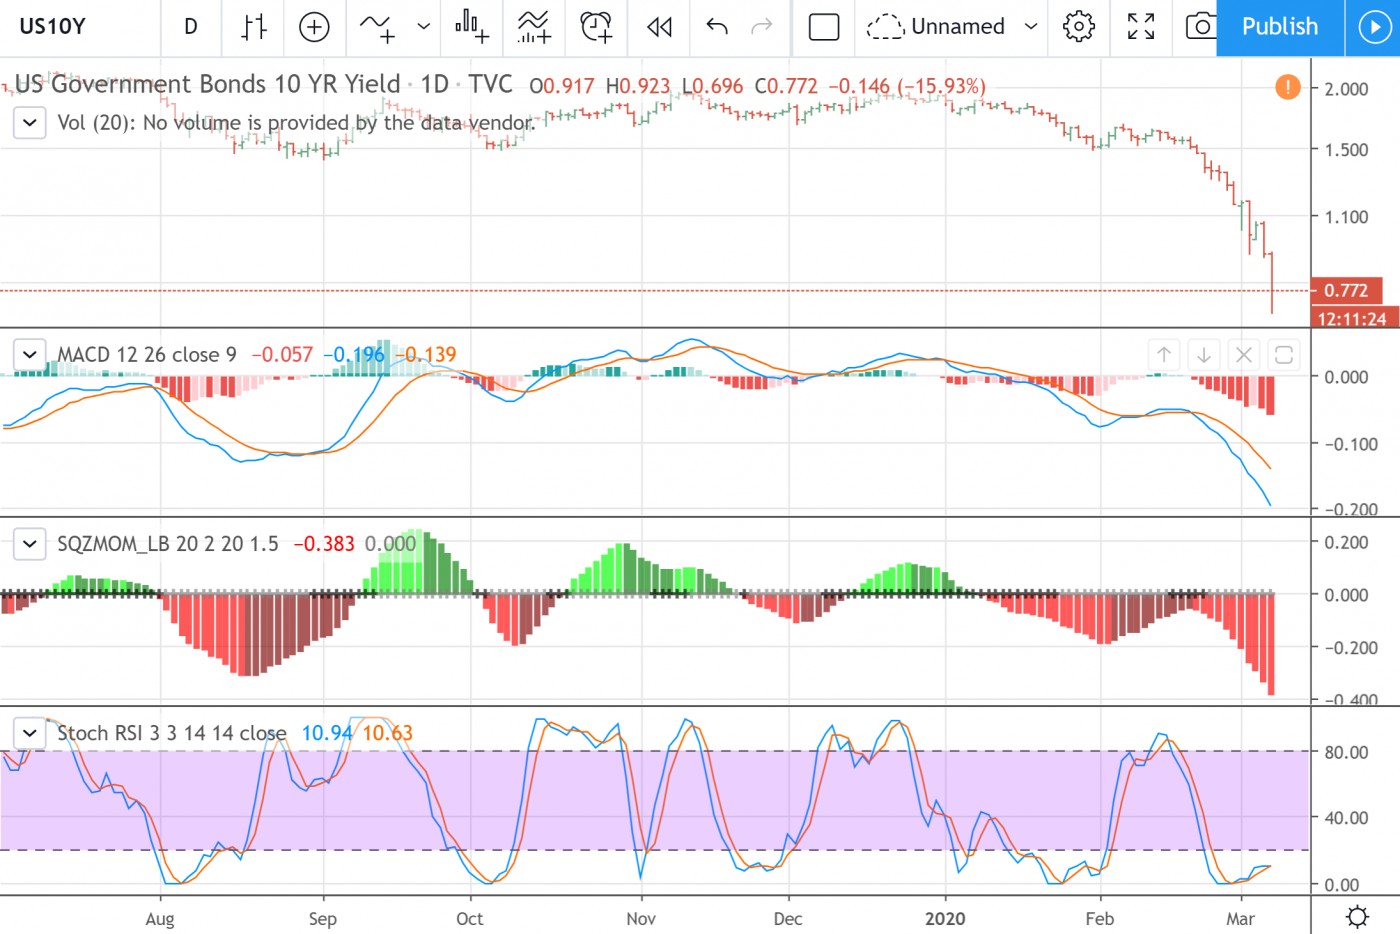Collapse the Stoch RSI indicator legend chevron
The height and width of the screenshot is (934, 1400).
30,733
